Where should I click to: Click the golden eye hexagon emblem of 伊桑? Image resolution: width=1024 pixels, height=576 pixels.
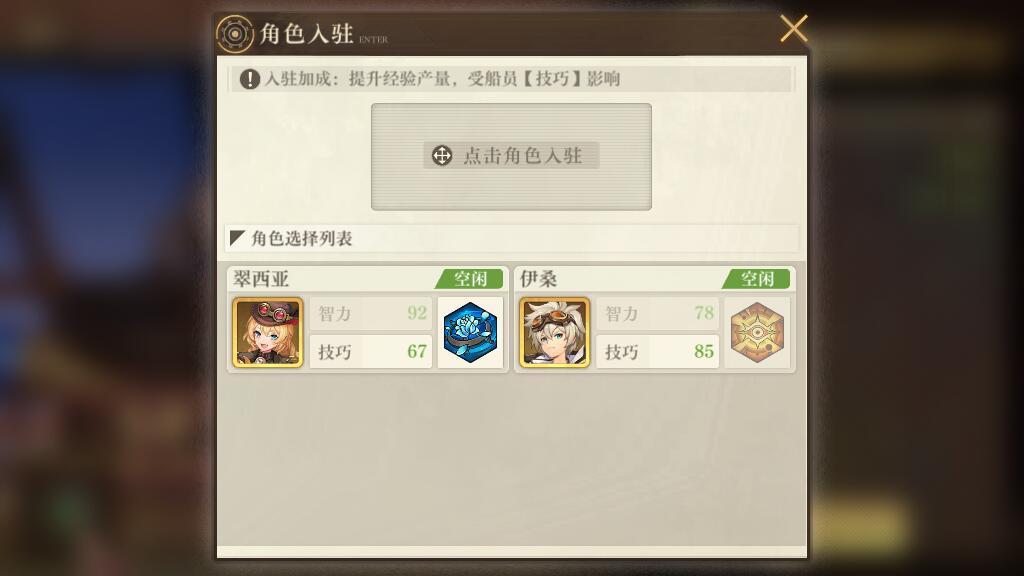click(757, 332)
